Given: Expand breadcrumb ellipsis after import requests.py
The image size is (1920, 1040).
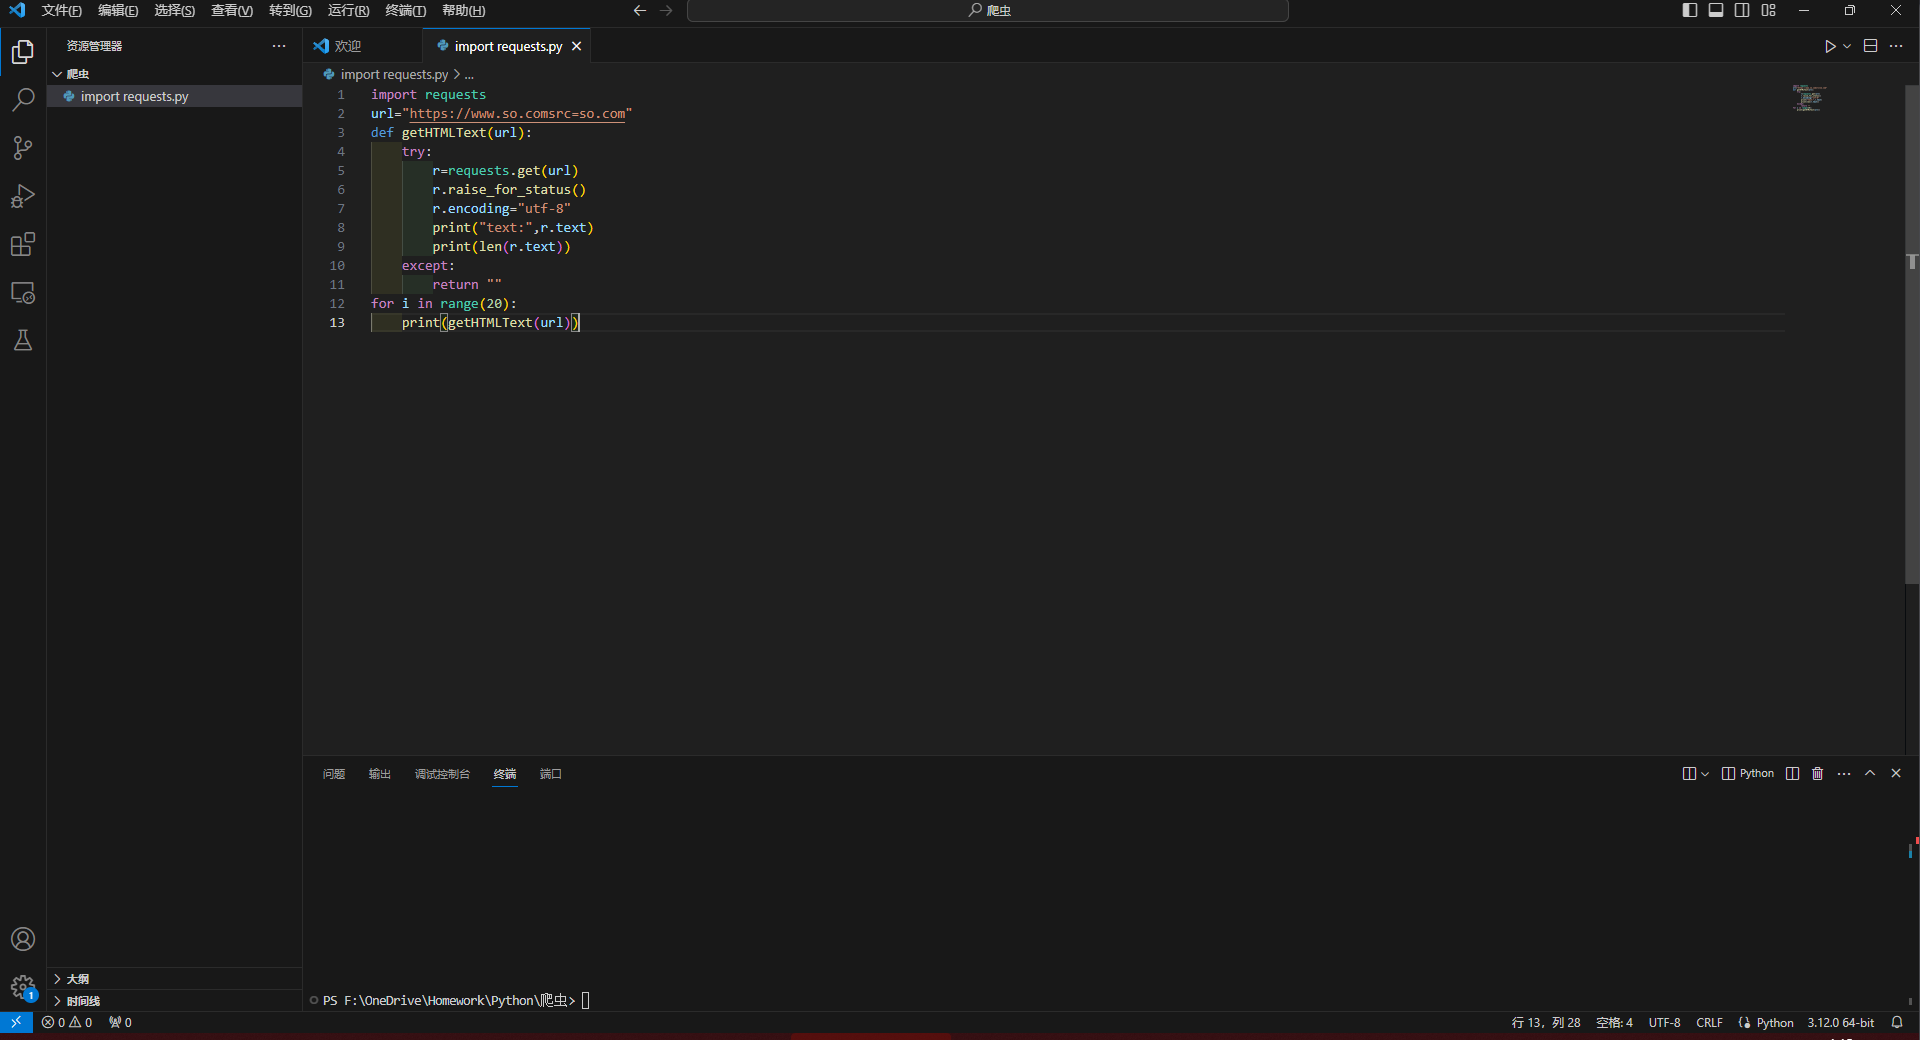Looking at the screenshot, I should (x=469, y=75).
